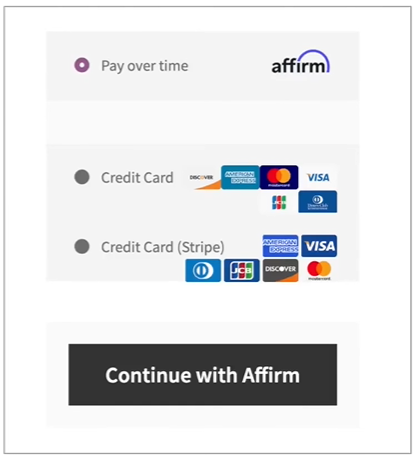Click the Discover icon beside Credit Card
Screen dimensions: 413x457
click(x=202, y=178)
